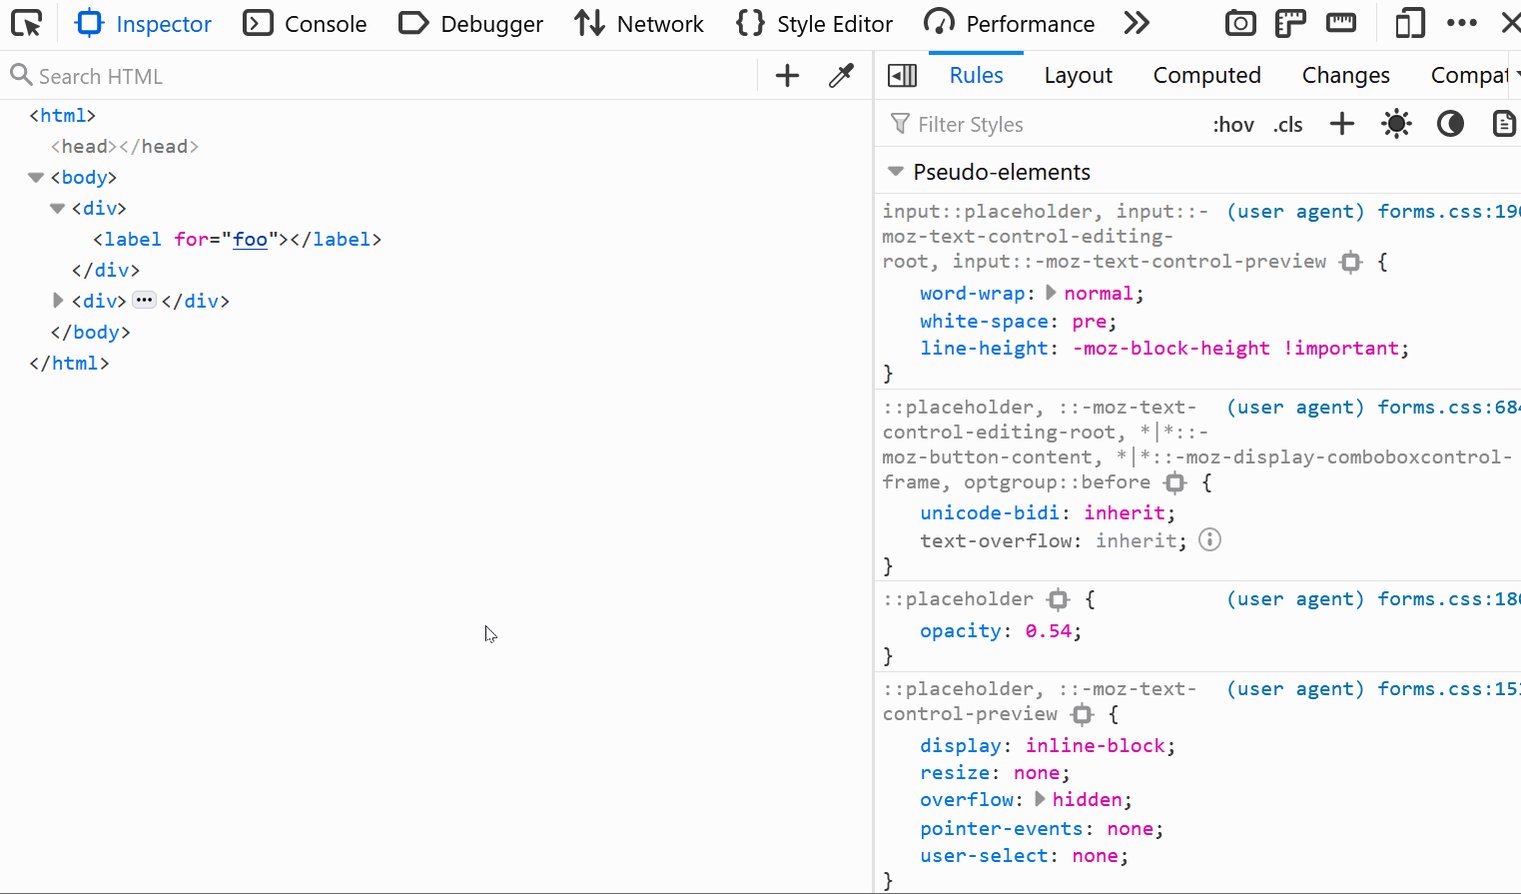1521x894 pixels.
Task: Open forms.css:190 source link
Action: [1448, 211]
